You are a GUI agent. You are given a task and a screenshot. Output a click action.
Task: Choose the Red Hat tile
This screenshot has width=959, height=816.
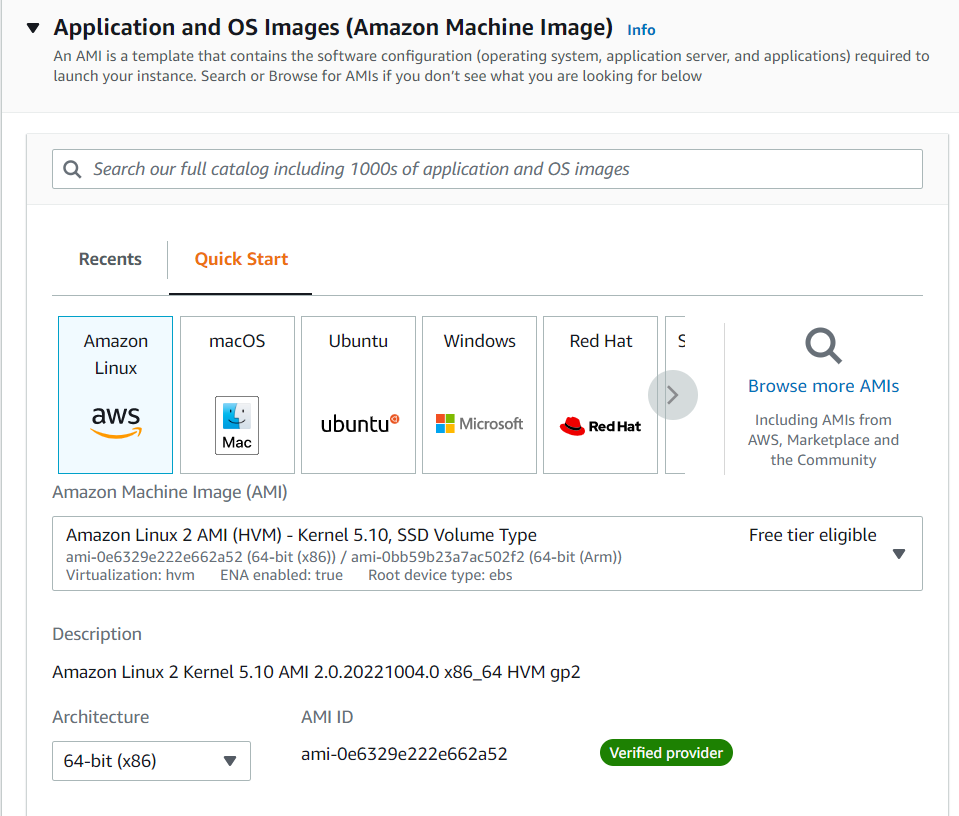[601, 395]
